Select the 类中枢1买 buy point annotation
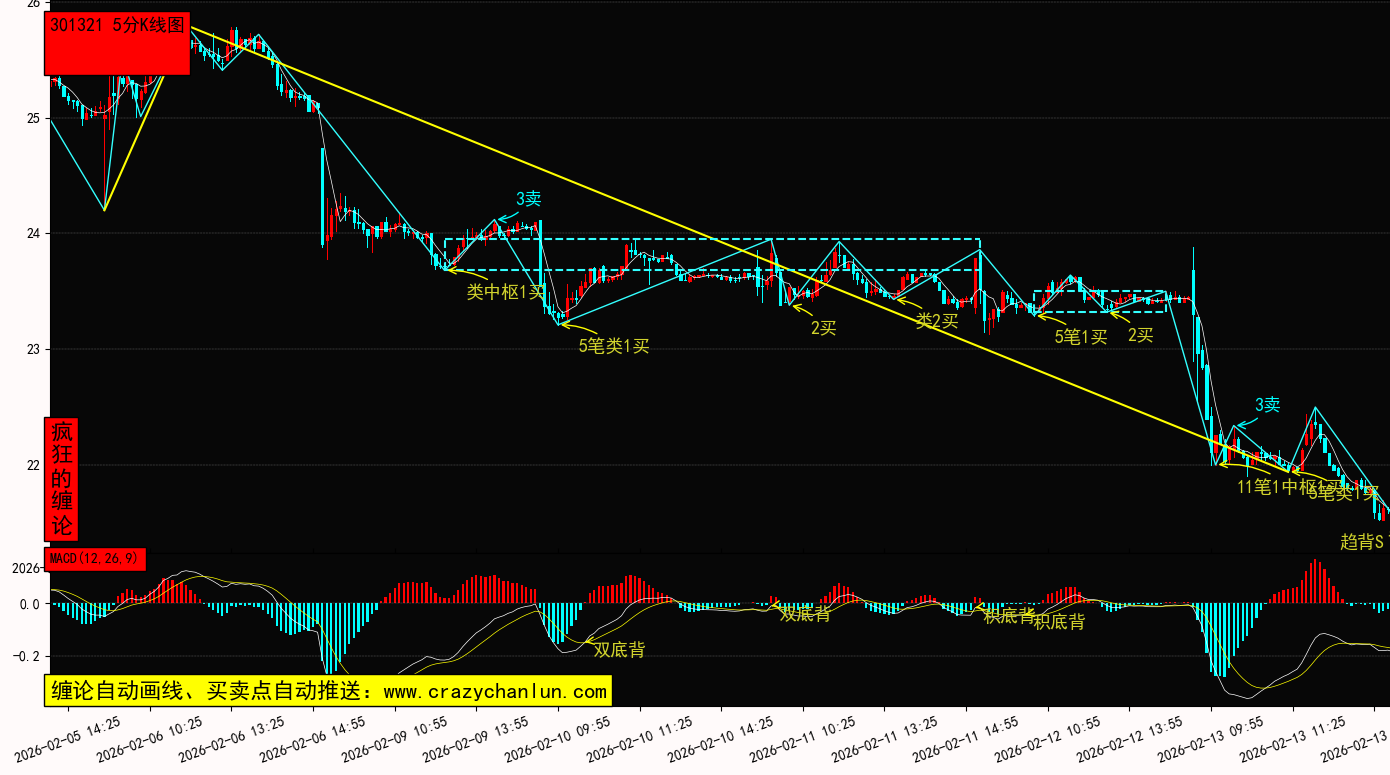Image resolution: width=1390 pixels, height=775 pixels. coord(506,292)
